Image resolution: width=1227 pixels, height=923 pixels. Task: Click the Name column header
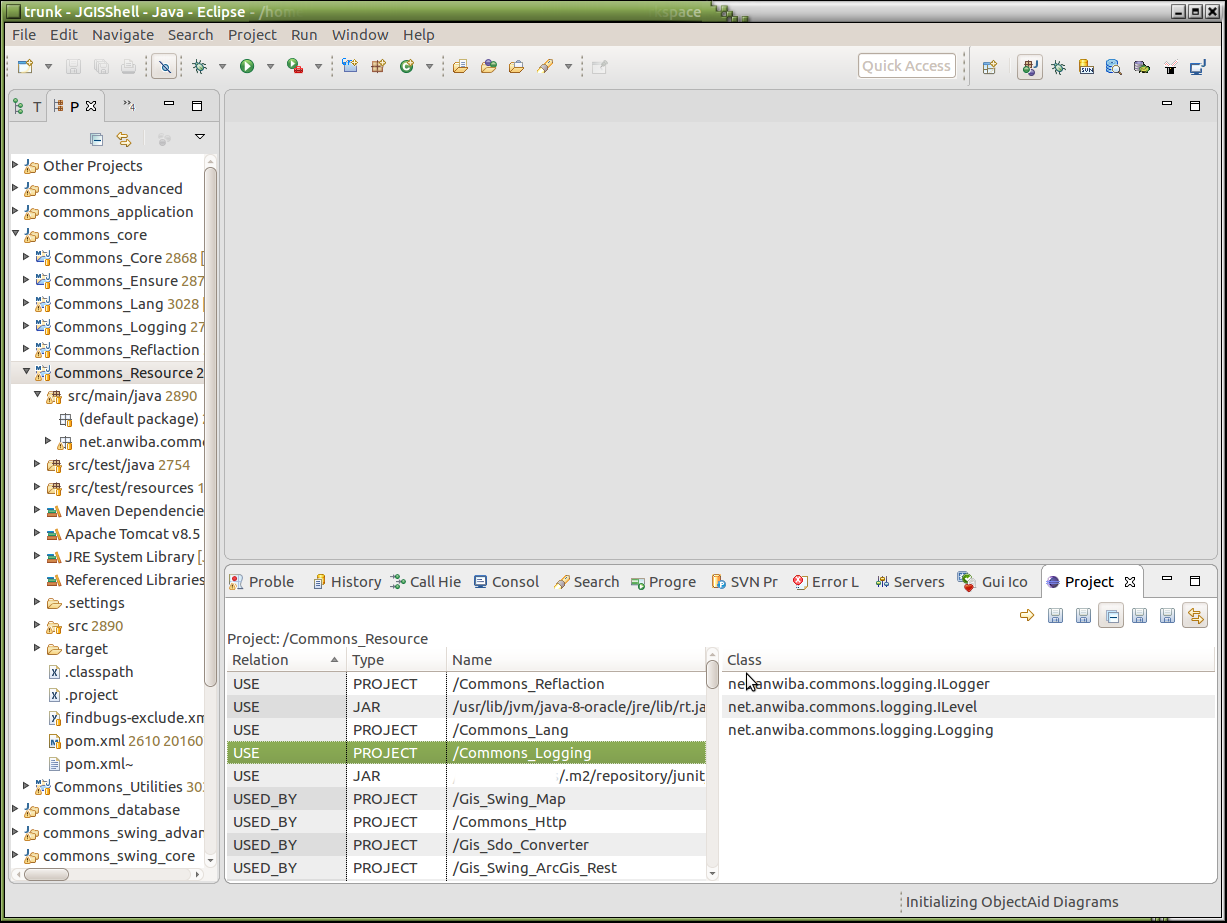[x=576, y=660]
